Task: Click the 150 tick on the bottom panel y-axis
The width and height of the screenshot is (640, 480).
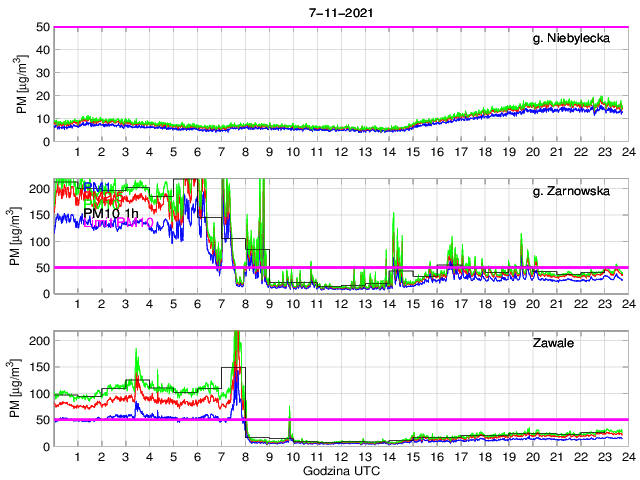Action: (x=37, y=367)
